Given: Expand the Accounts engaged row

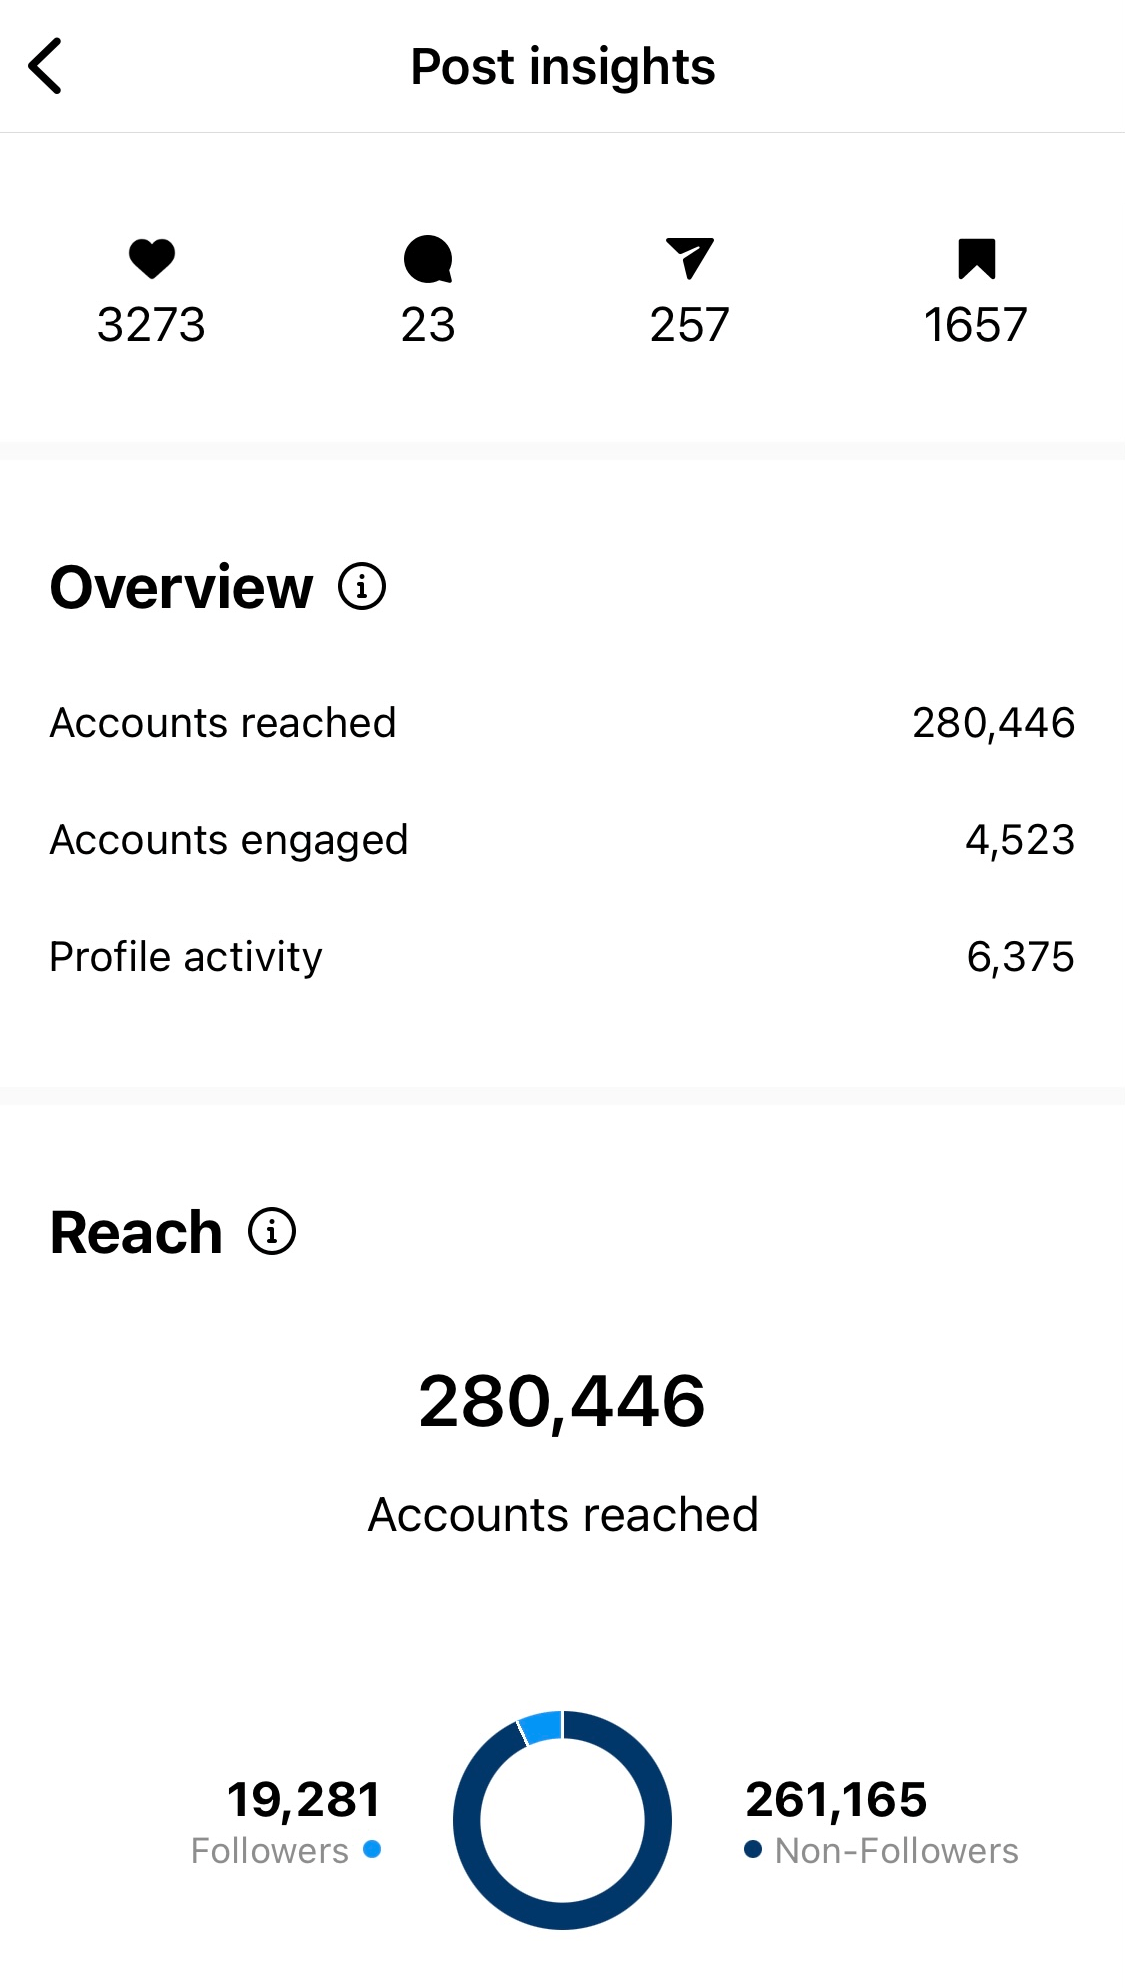Looking at the screenshot, I should pyautogui.click(x=562, y=839).
